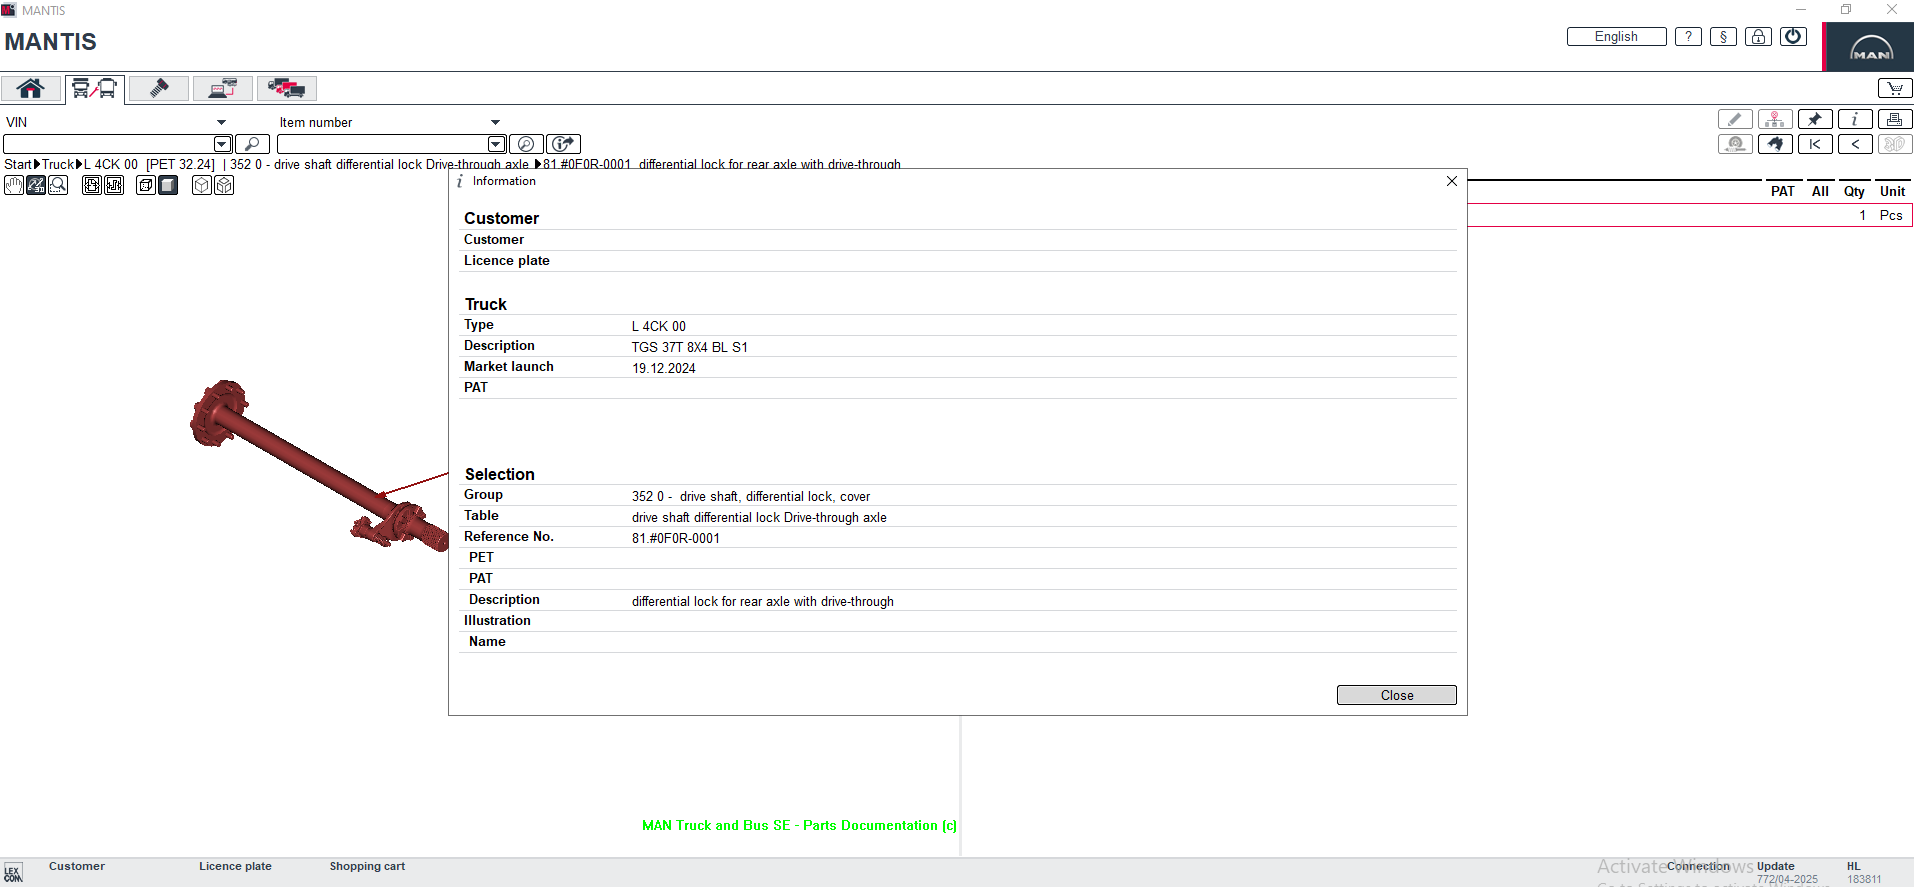The image size is (1914, 887).
Task: Click the MAN logo
Action: [x=1869, y=47]
